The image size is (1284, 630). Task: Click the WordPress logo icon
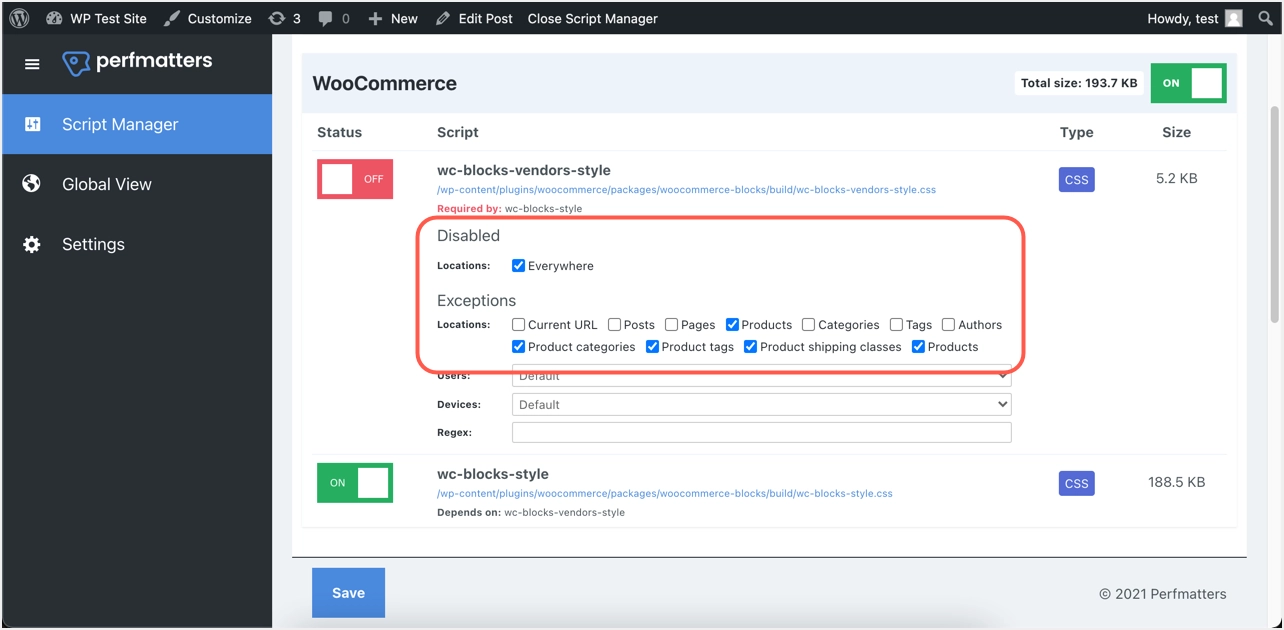[x=19, y=18]
